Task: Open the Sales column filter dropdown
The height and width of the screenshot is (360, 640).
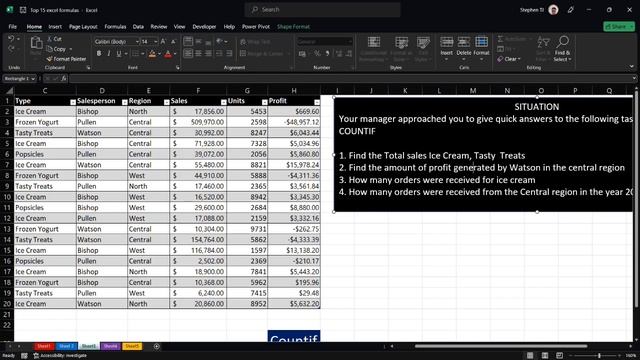Action: click(x=224, y=102)
